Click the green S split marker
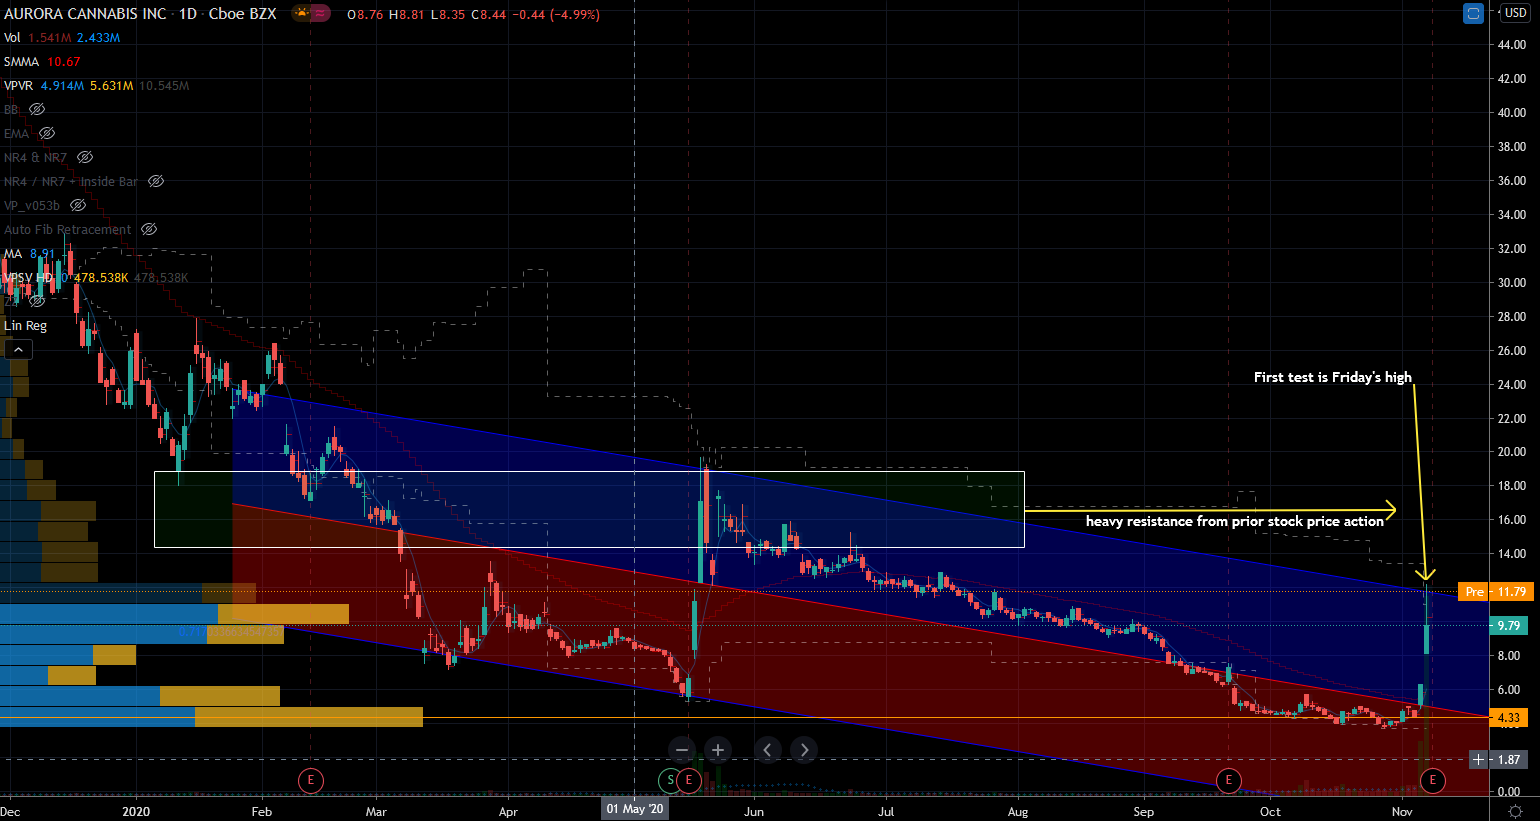The height and width of the screenshot is (821, 1540). pos(670,780)
